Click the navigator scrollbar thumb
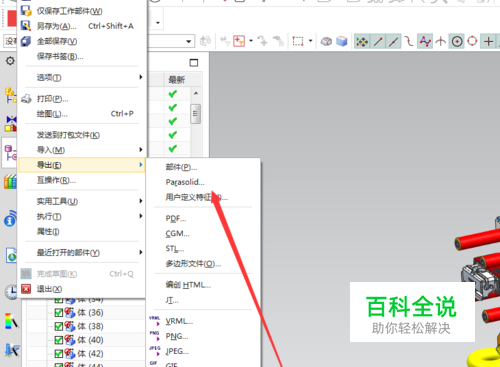Screen dimensions: 500x367 [195, 114]
